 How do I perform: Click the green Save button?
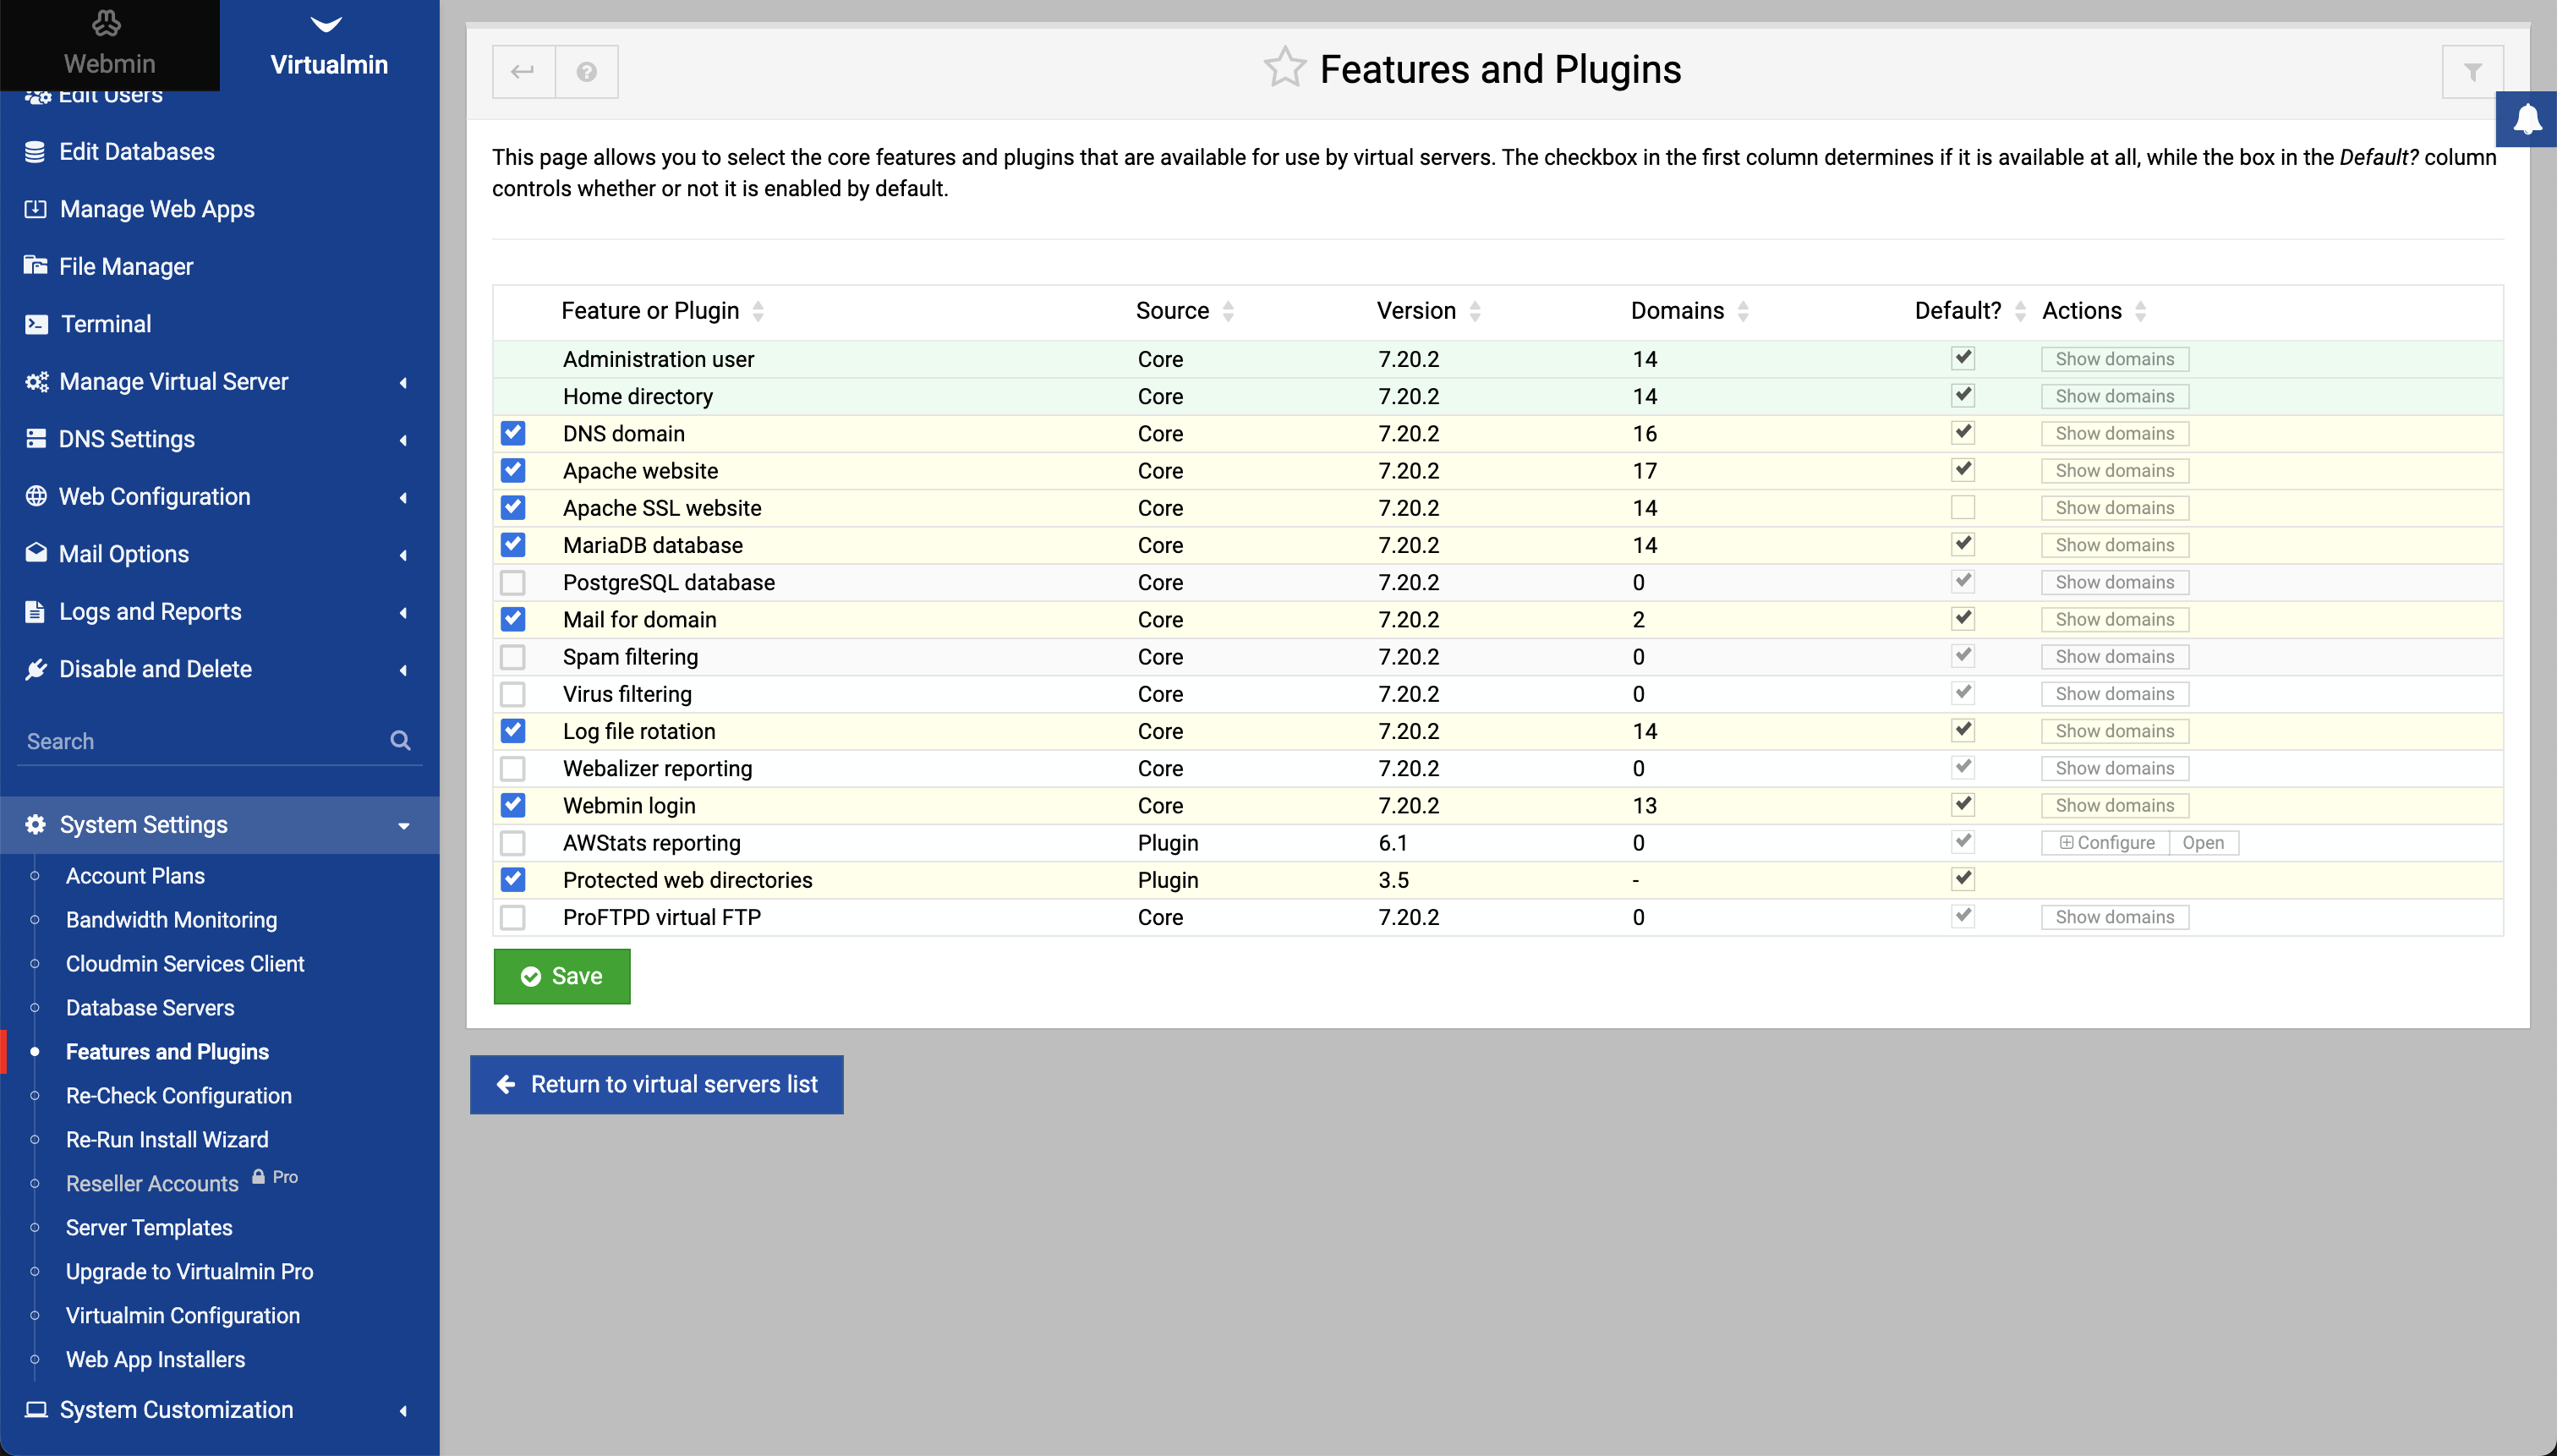click(562, 976)
